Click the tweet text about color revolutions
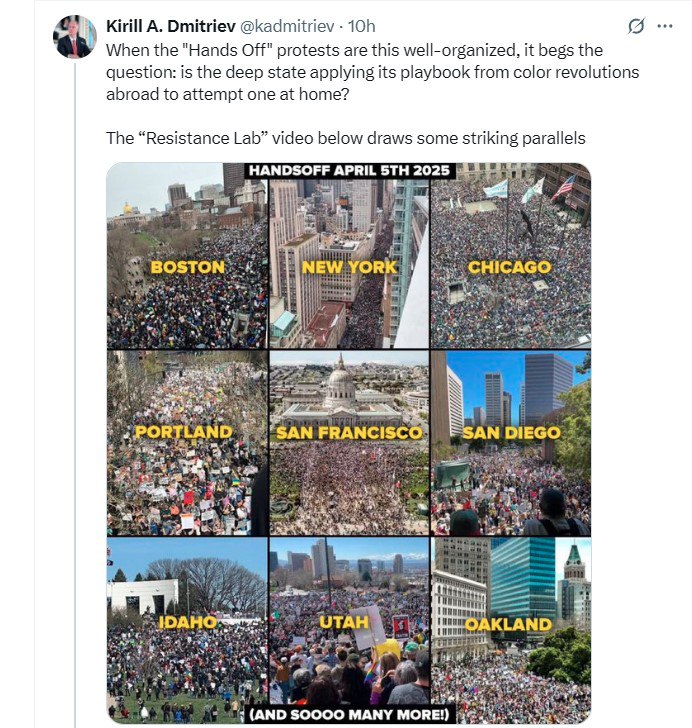692x728 pixels. coord(372,72)
